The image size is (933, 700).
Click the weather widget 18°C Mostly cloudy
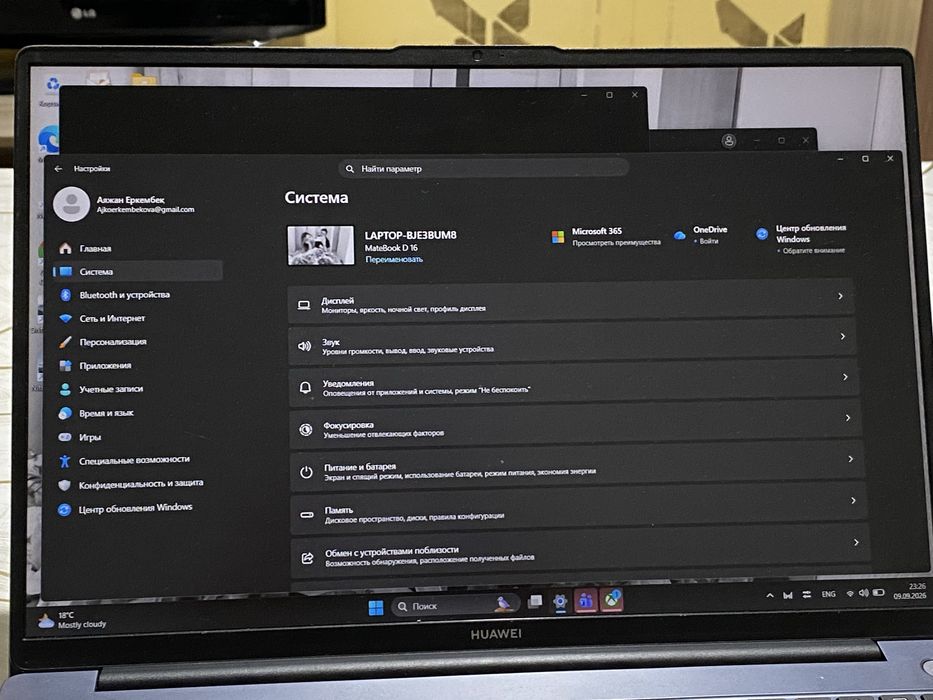point(72,620)
